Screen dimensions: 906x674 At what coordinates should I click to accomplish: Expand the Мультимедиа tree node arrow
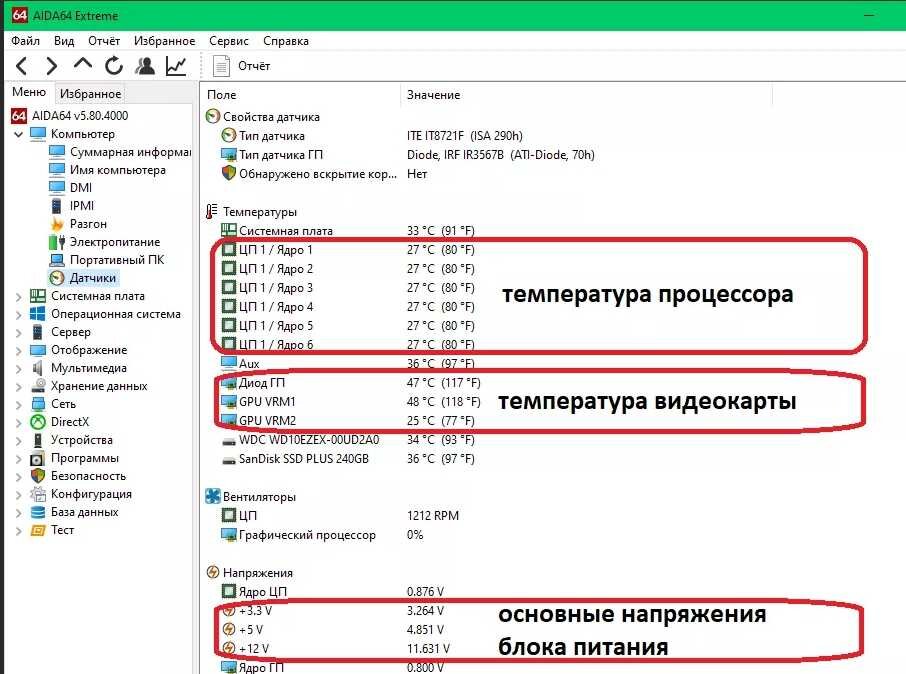click(x=18, y=368)
